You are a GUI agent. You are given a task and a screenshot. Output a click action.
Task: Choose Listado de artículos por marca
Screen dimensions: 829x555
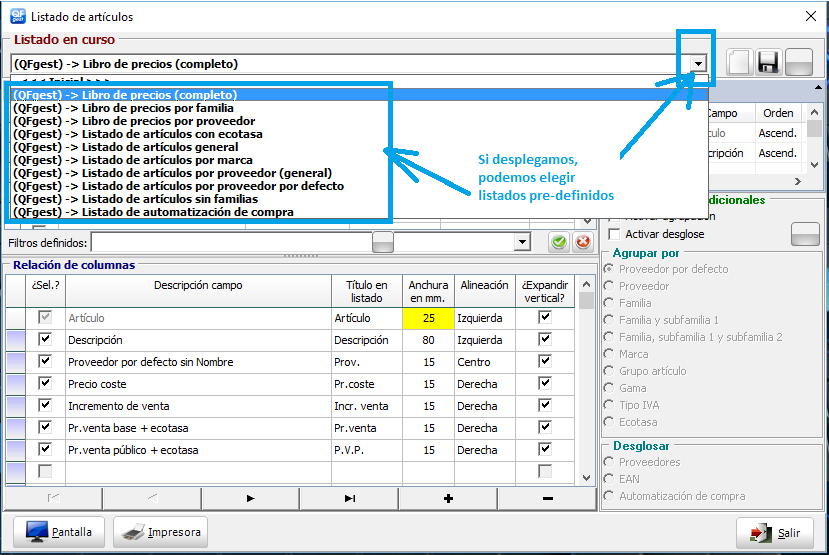pyautogui.click(x=360, y=160)
